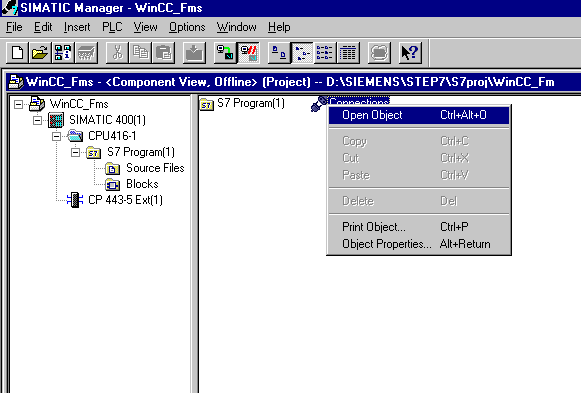Select Source Files label in tree

click(155, 168)
